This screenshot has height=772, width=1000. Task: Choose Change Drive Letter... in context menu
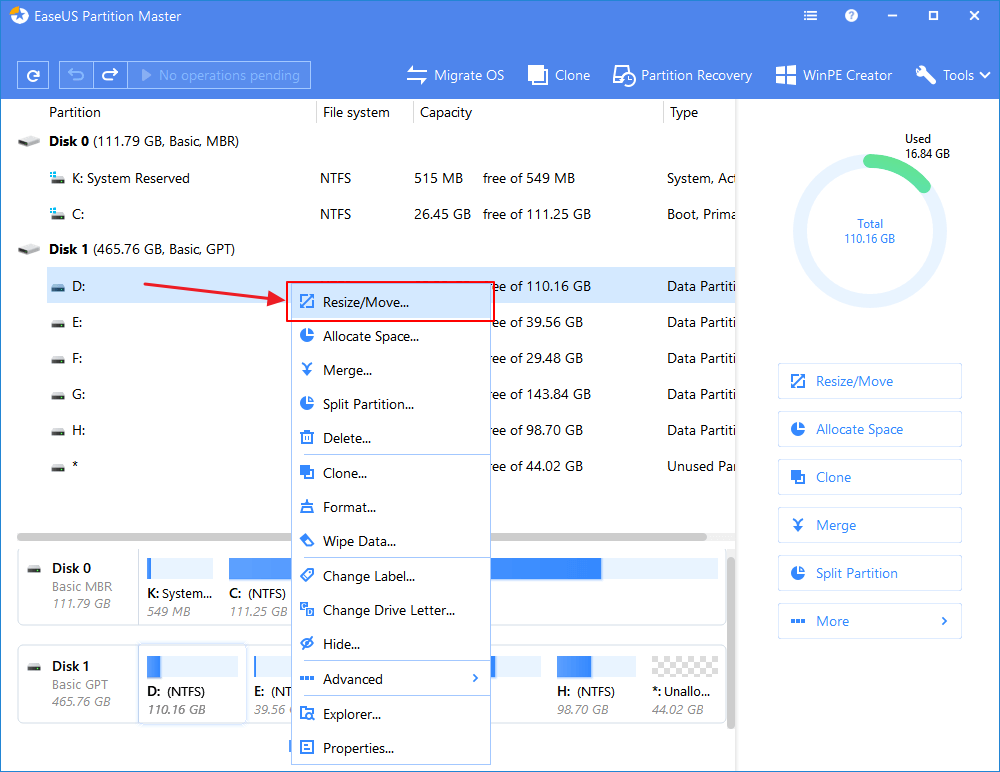(x=390, y=610)
